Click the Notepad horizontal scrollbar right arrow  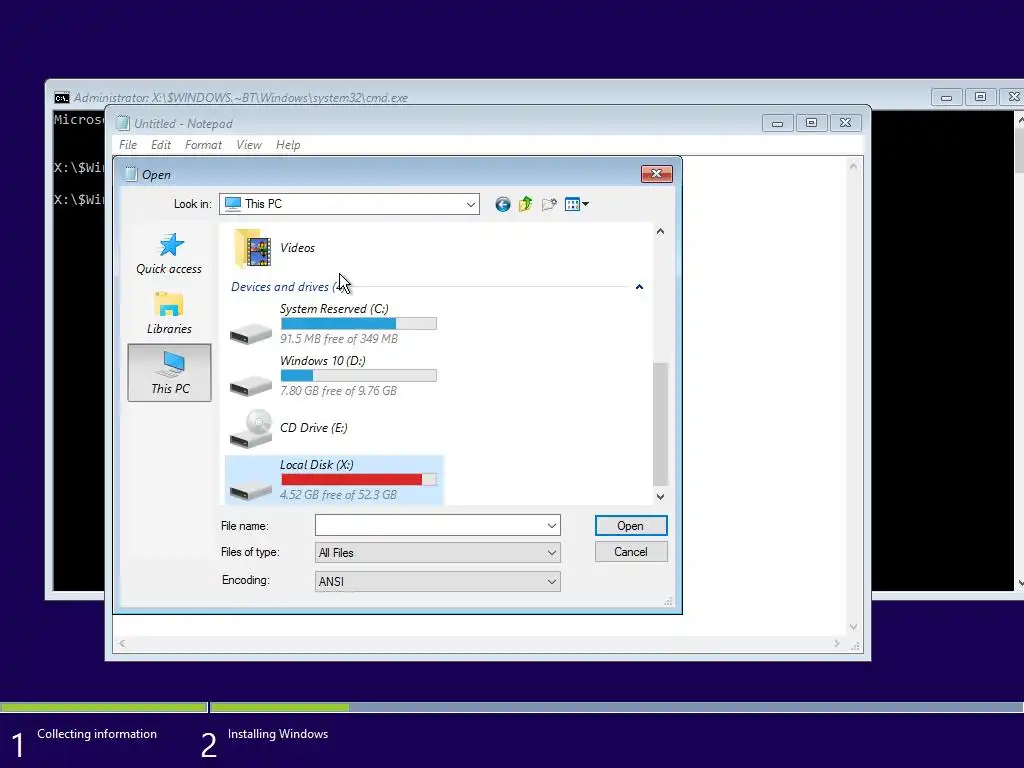837,644
